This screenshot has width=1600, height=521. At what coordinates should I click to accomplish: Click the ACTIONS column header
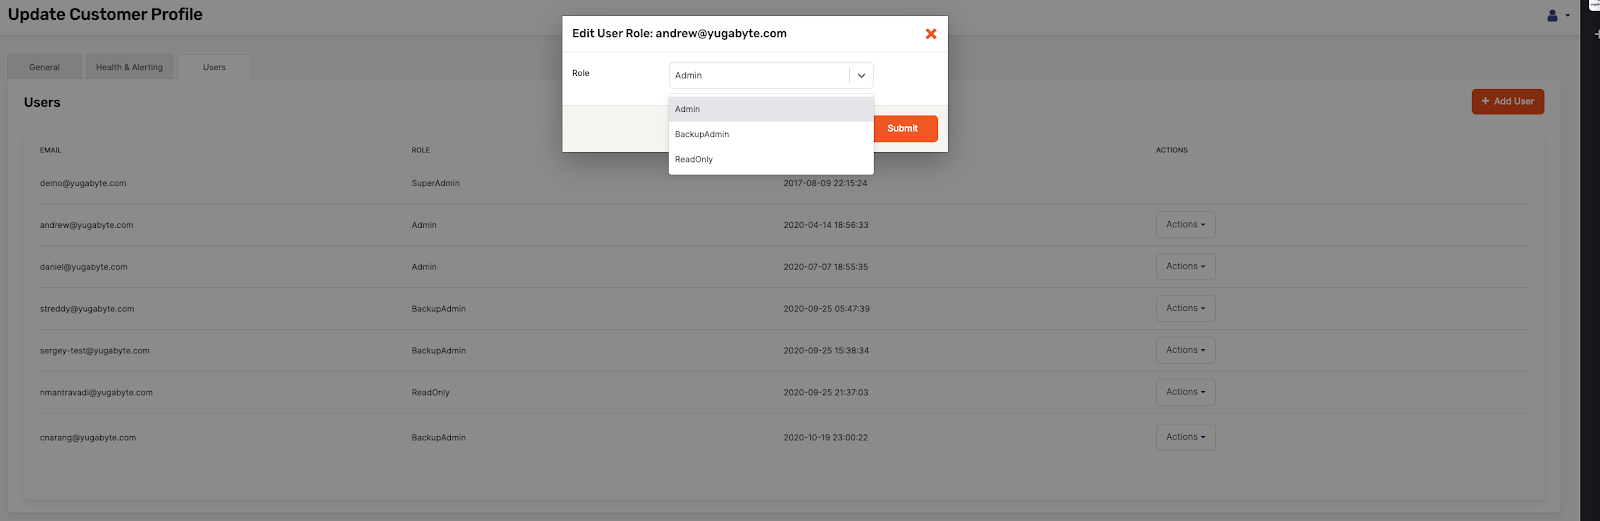[1172, 150]
